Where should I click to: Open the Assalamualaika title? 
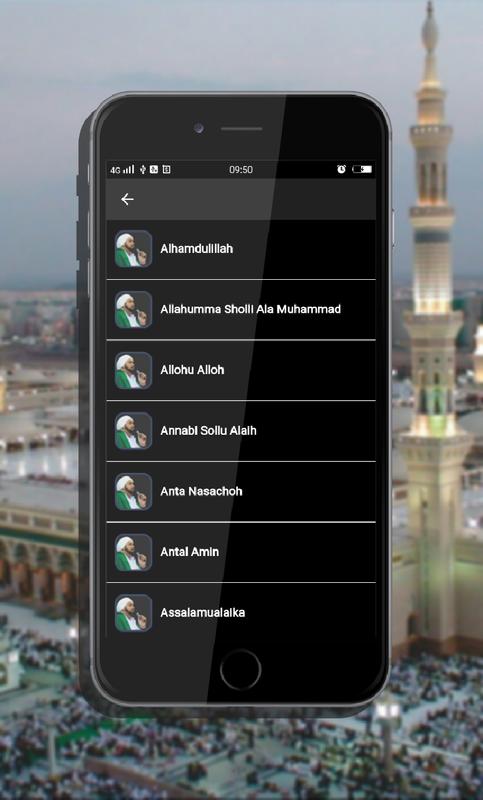202,613
